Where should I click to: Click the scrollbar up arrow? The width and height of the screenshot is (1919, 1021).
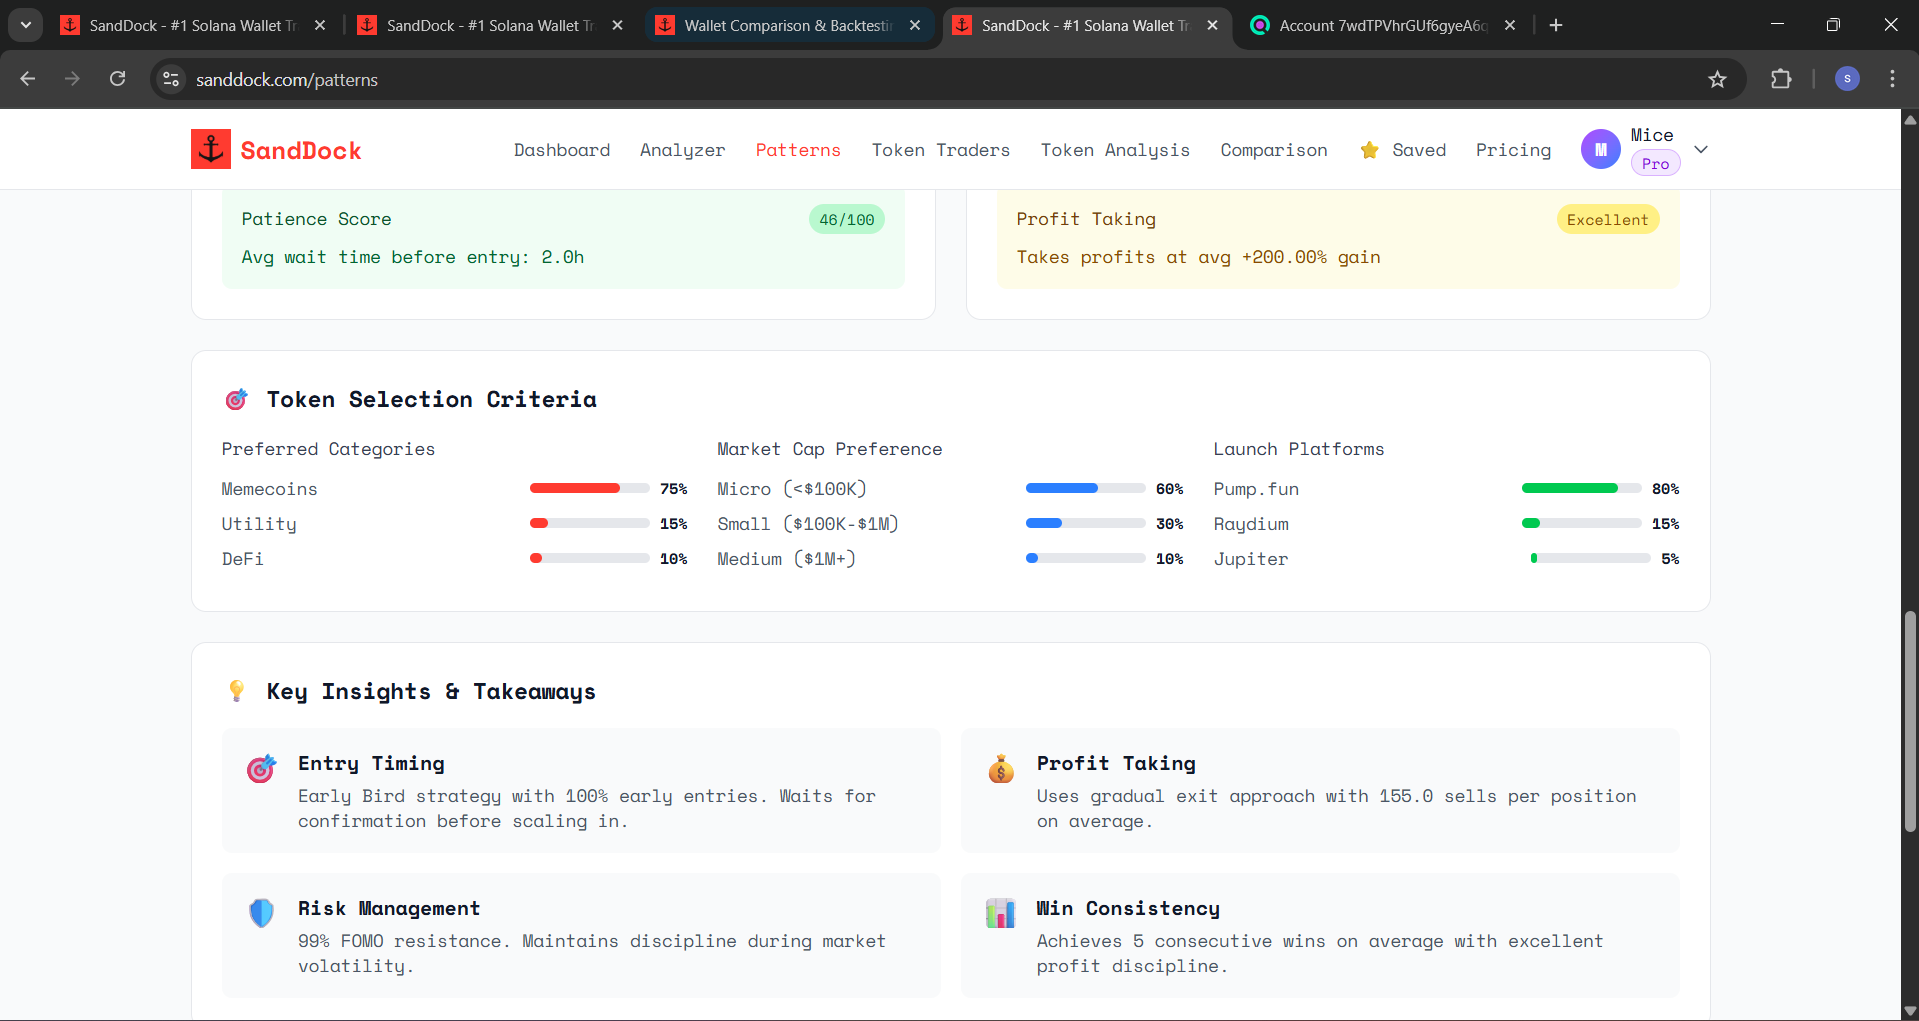click(x=1910, y=119)
